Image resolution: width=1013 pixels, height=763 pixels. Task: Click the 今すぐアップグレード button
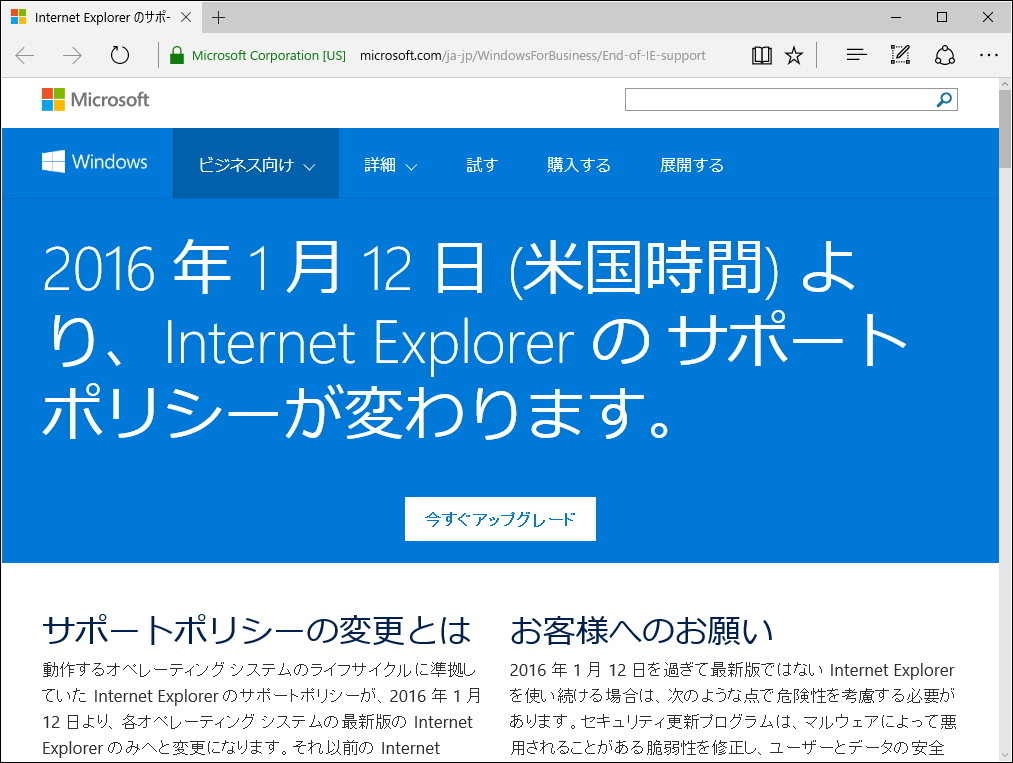coord(500,519)
